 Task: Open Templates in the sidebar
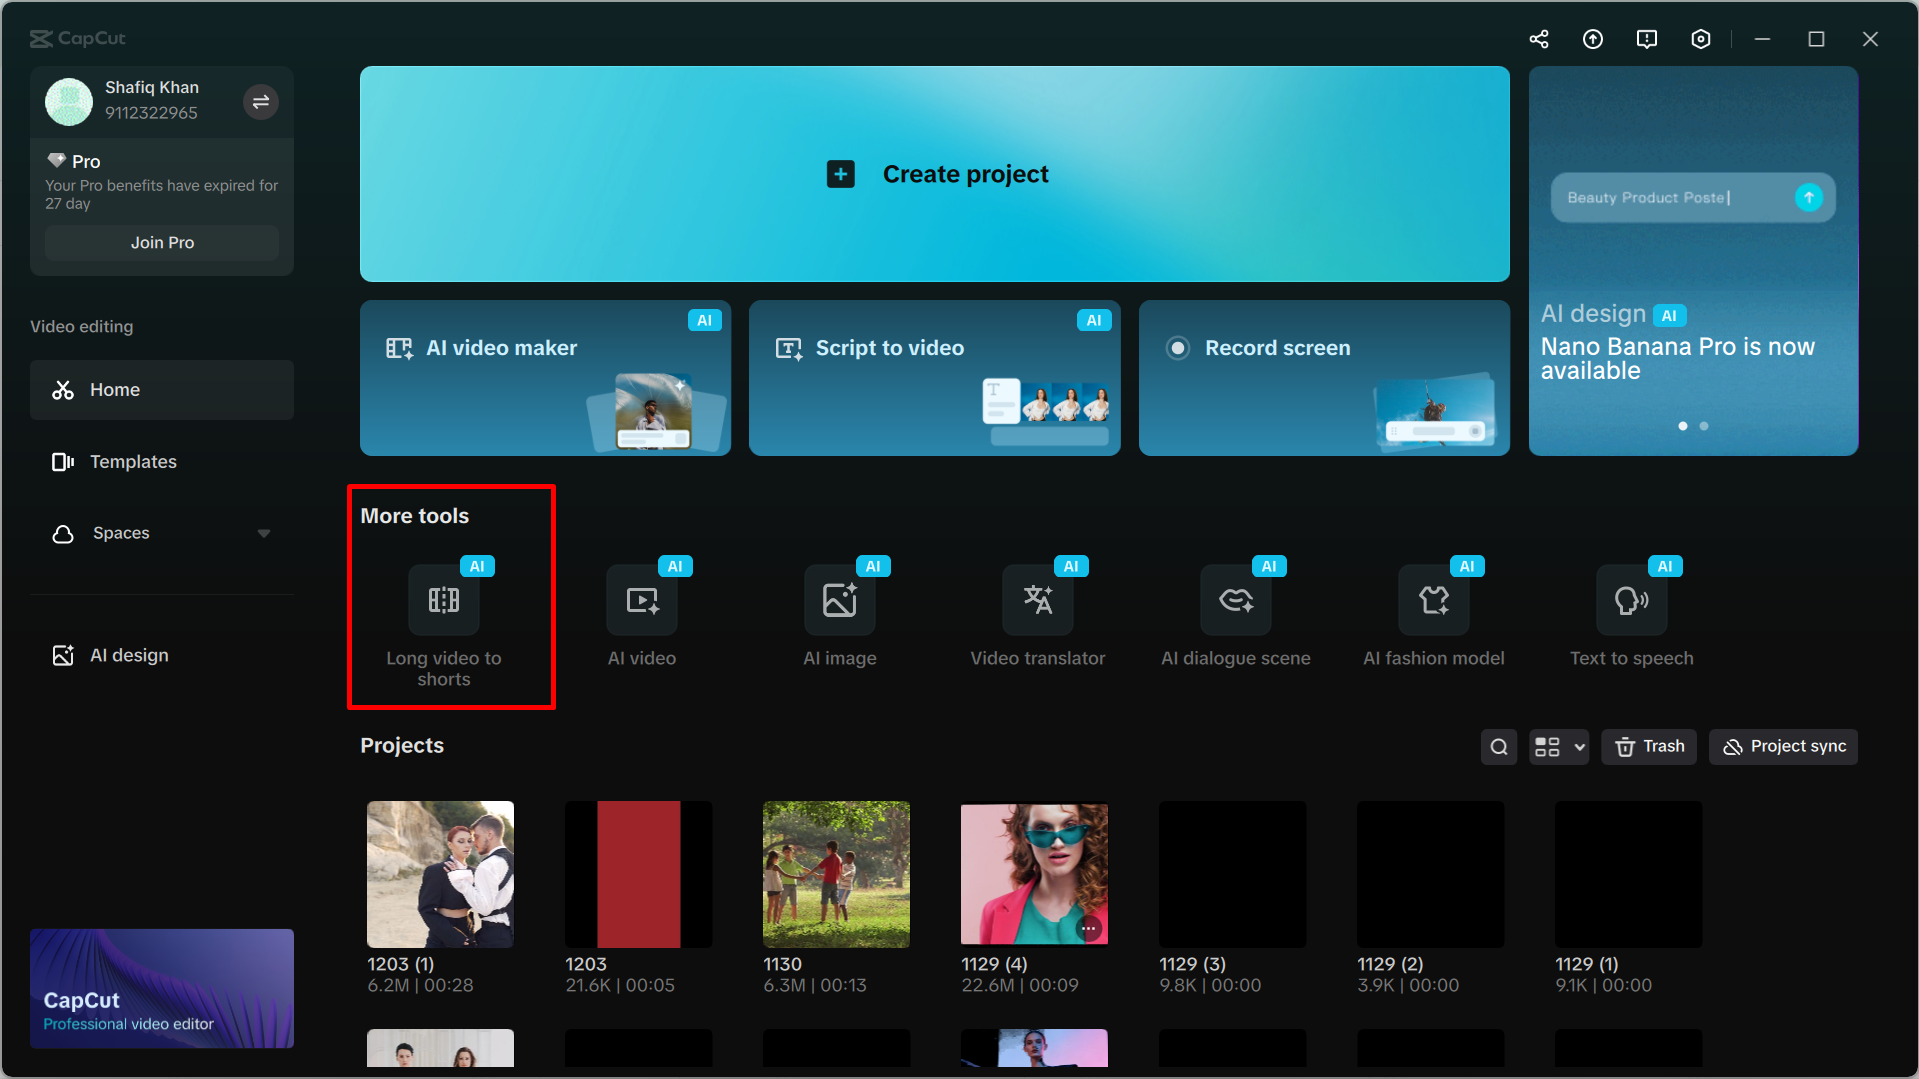pyautogui.click(x=162, y=462)
